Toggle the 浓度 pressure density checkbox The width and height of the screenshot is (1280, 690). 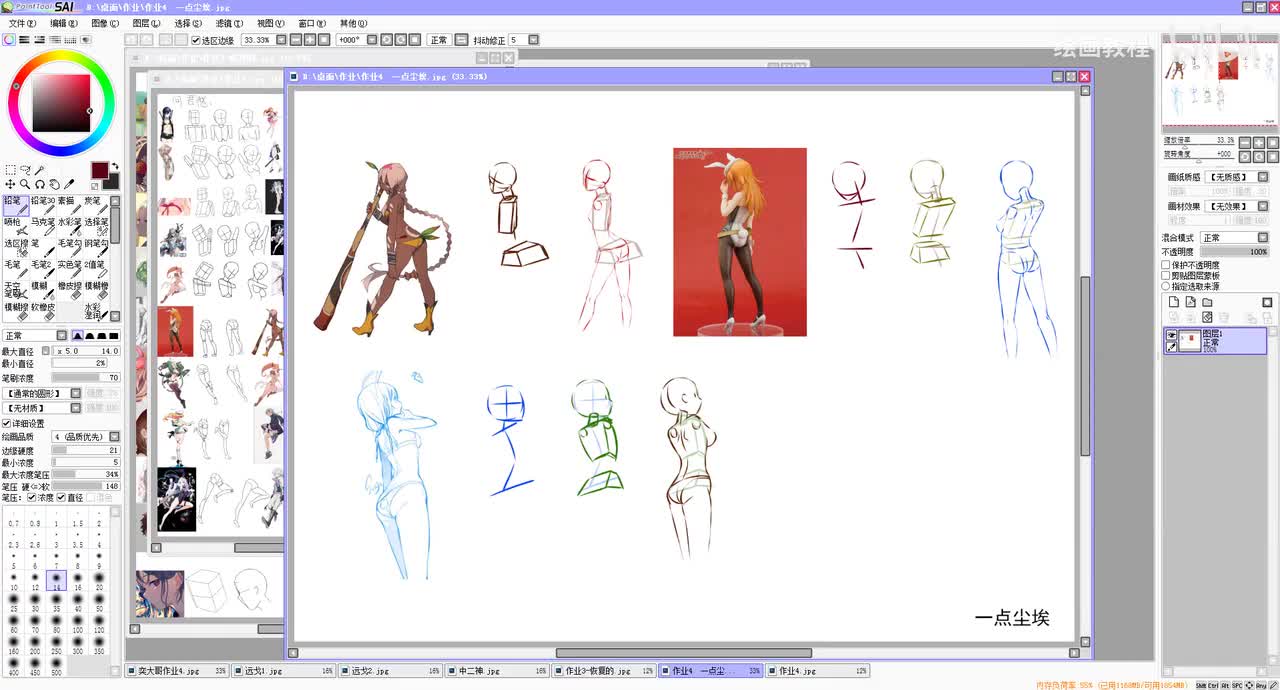click(32, 497)
